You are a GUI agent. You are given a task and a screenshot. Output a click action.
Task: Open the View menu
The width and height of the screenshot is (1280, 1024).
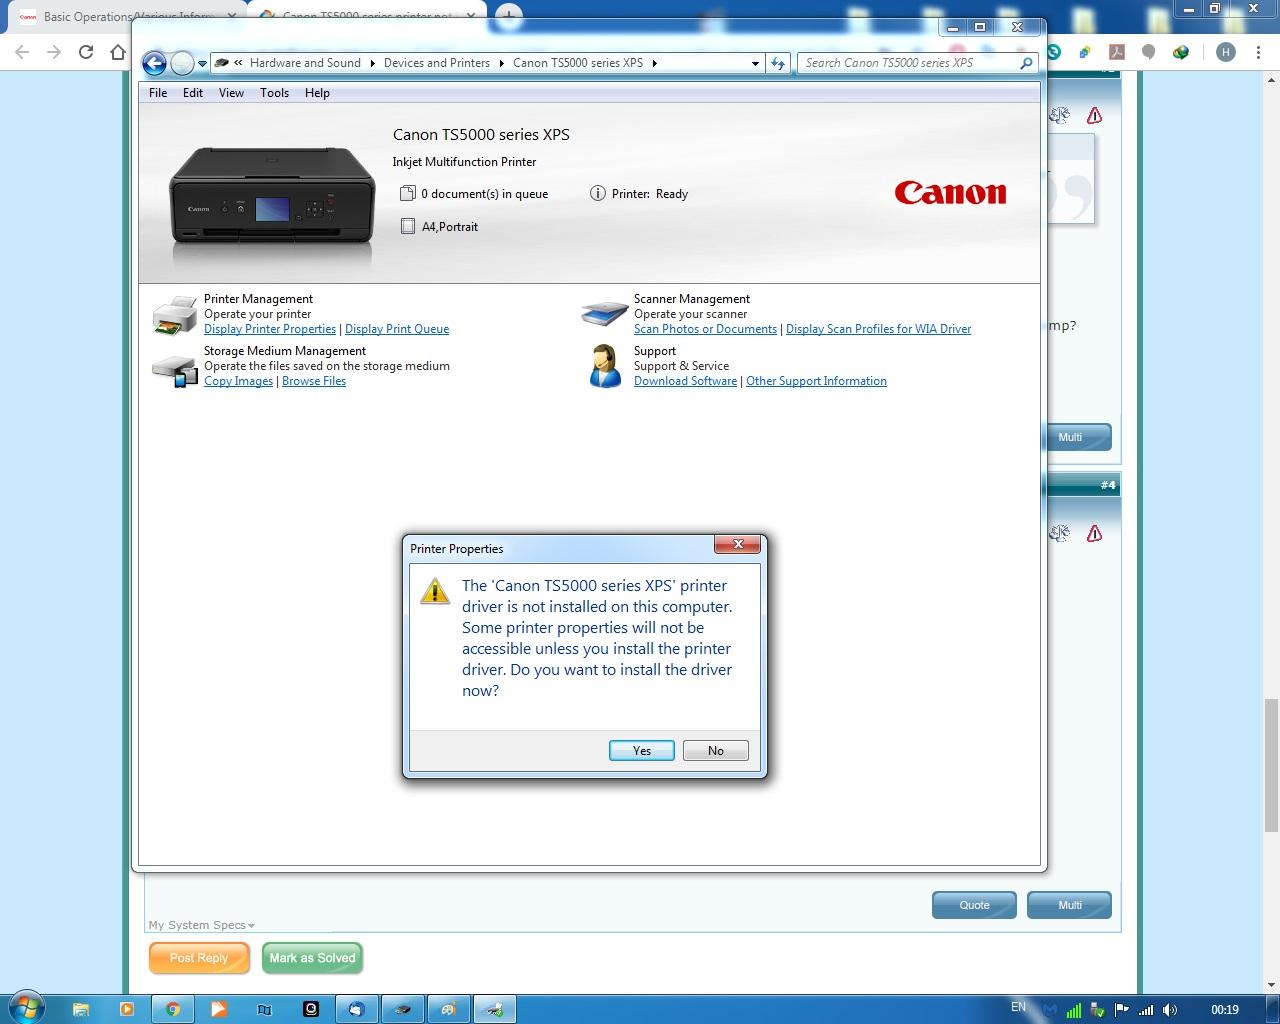(x=231, y=93)
